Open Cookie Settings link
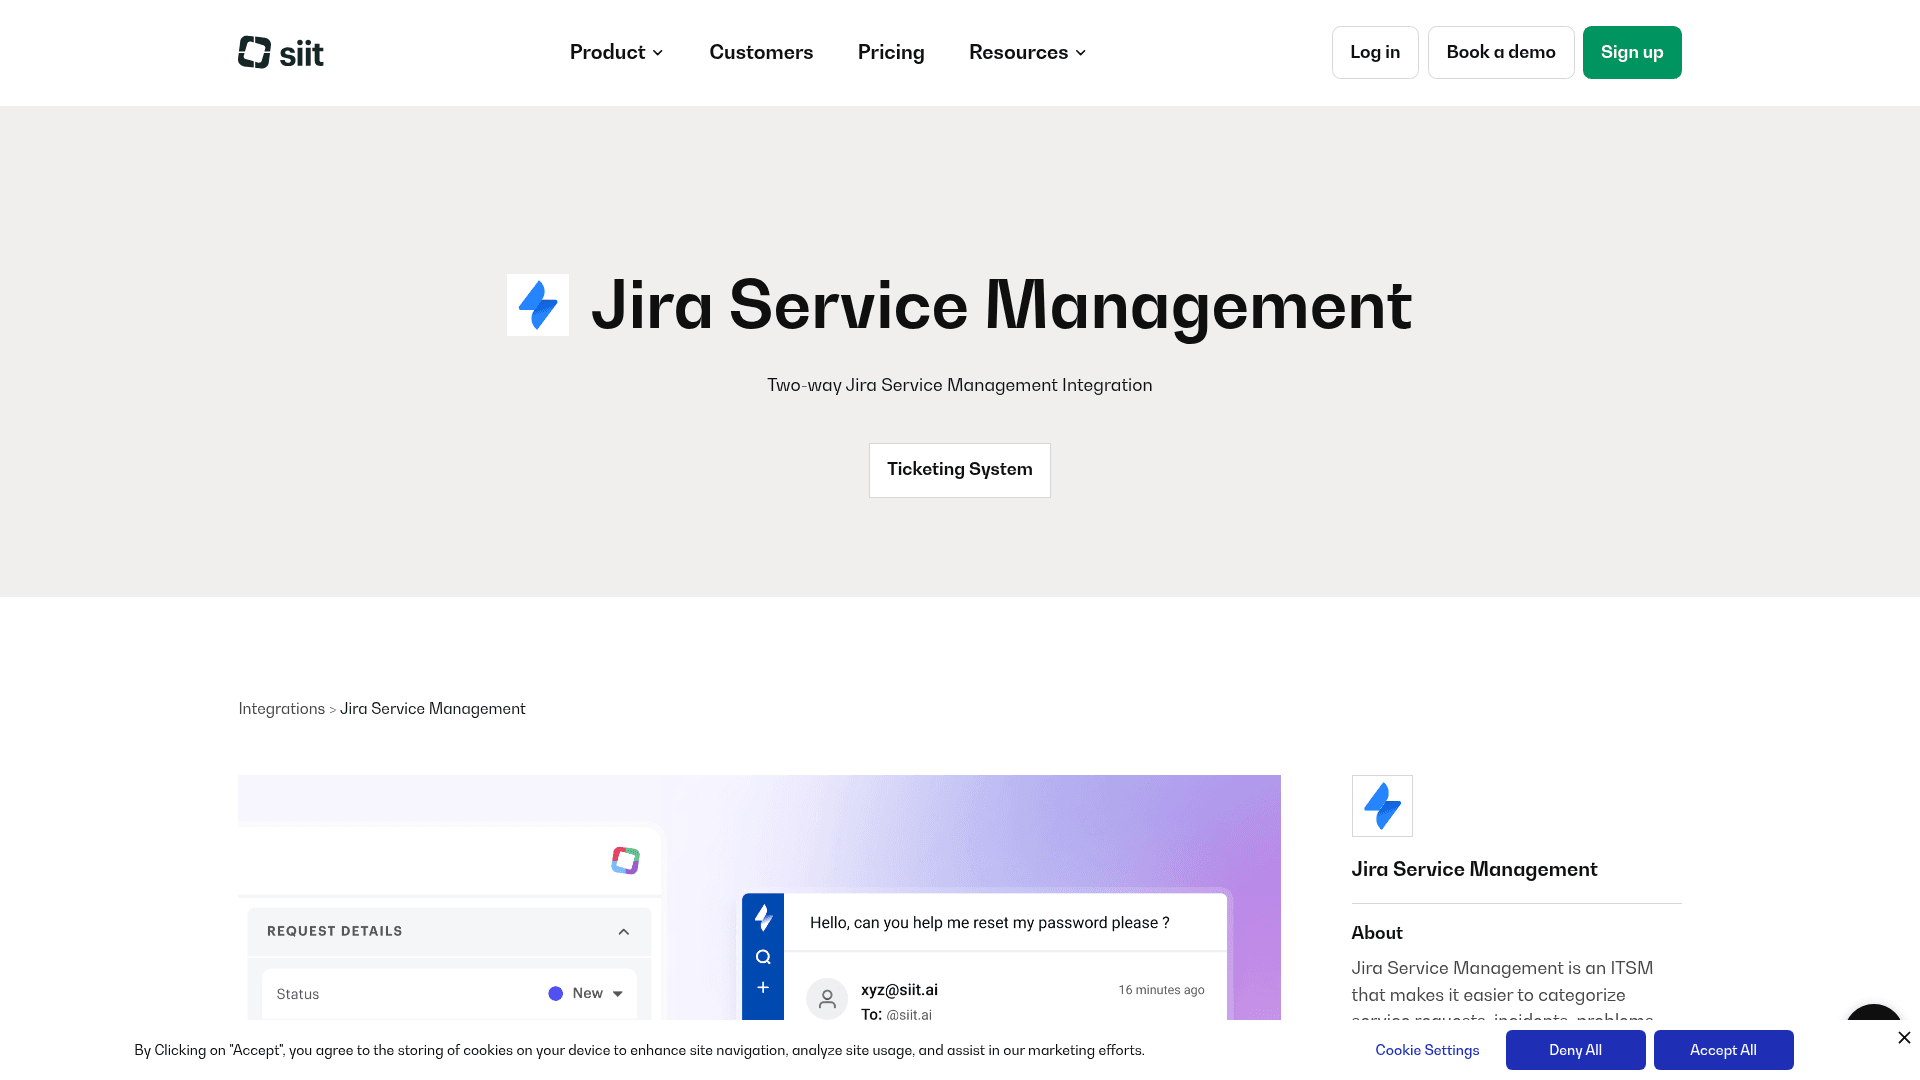1920x1080 pixels. coord(1427,1050)
